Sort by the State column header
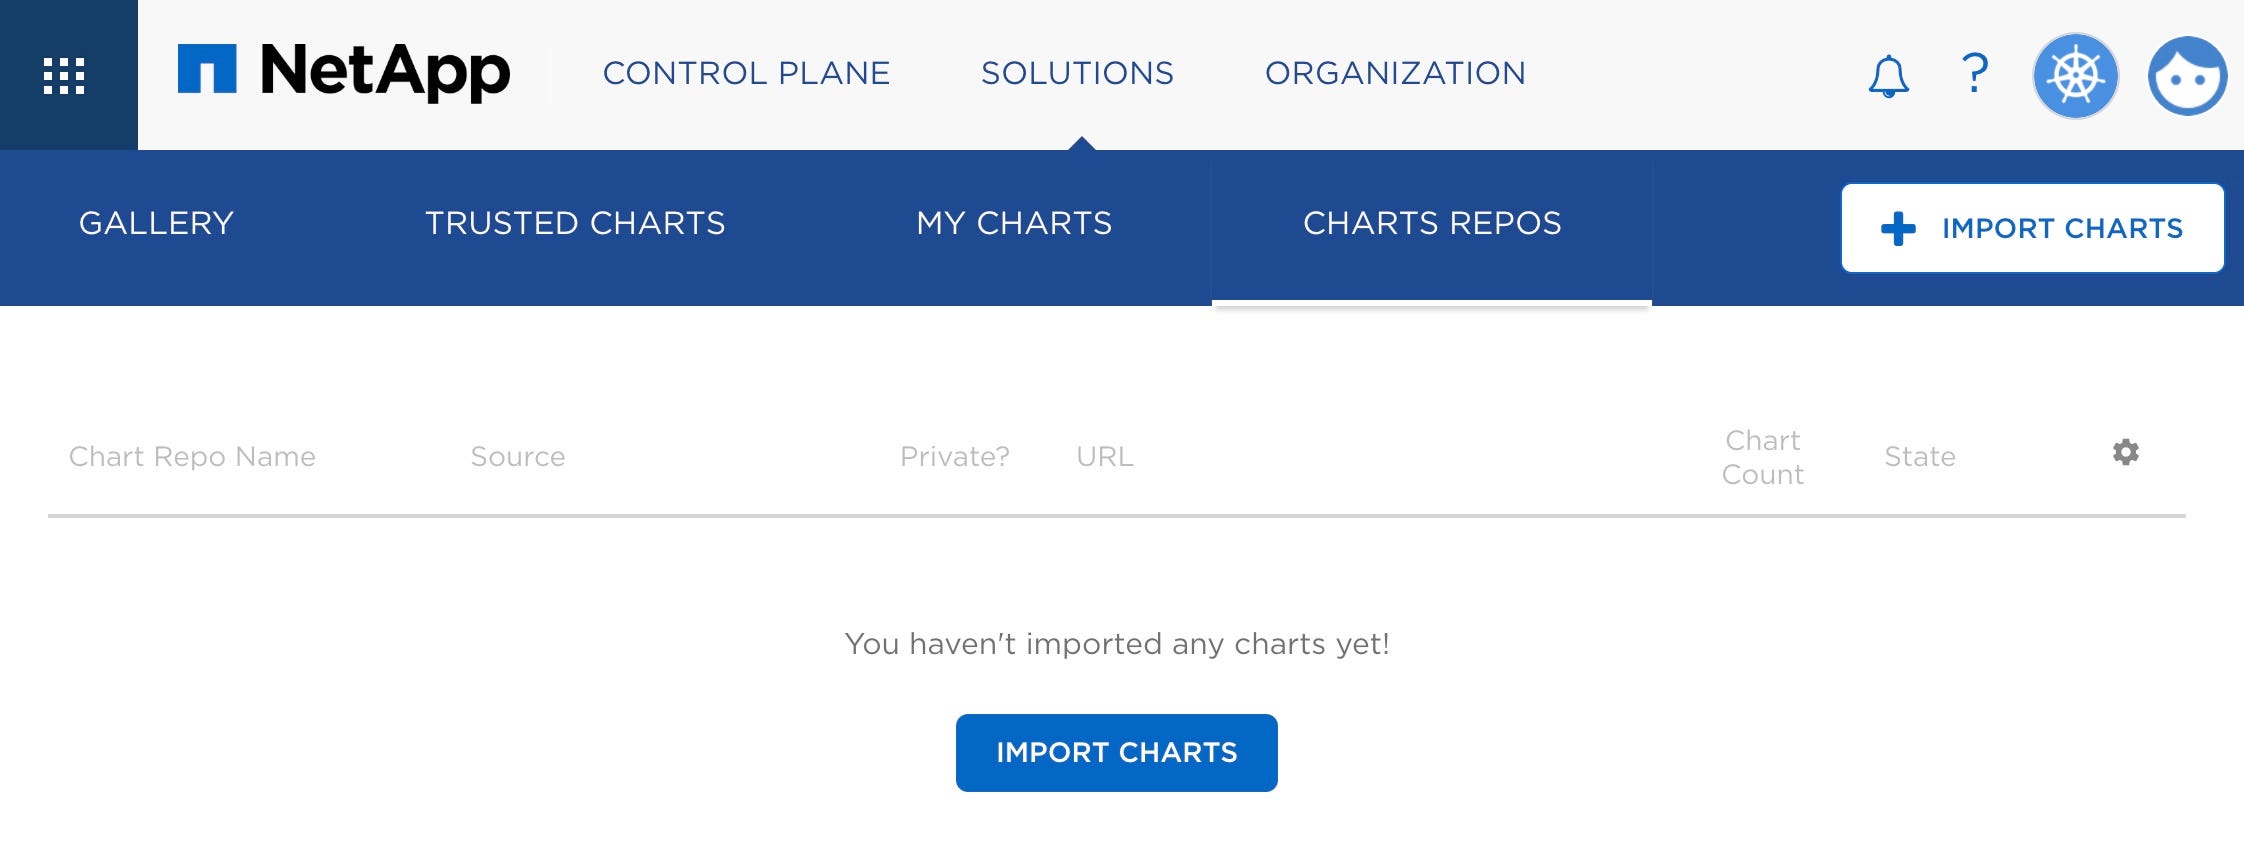Screen dimensions: 2244x852 [x=1920, y=456]
